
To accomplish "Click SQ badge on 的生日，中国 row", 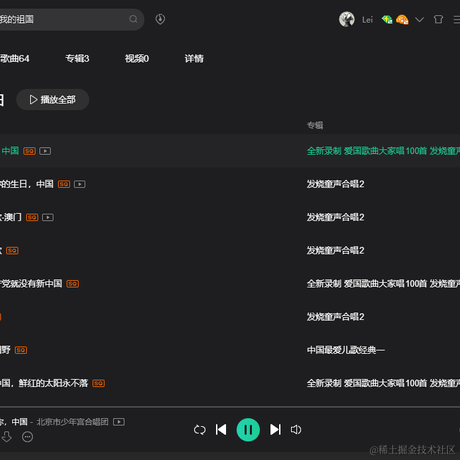I will click(x=64, y=184).
